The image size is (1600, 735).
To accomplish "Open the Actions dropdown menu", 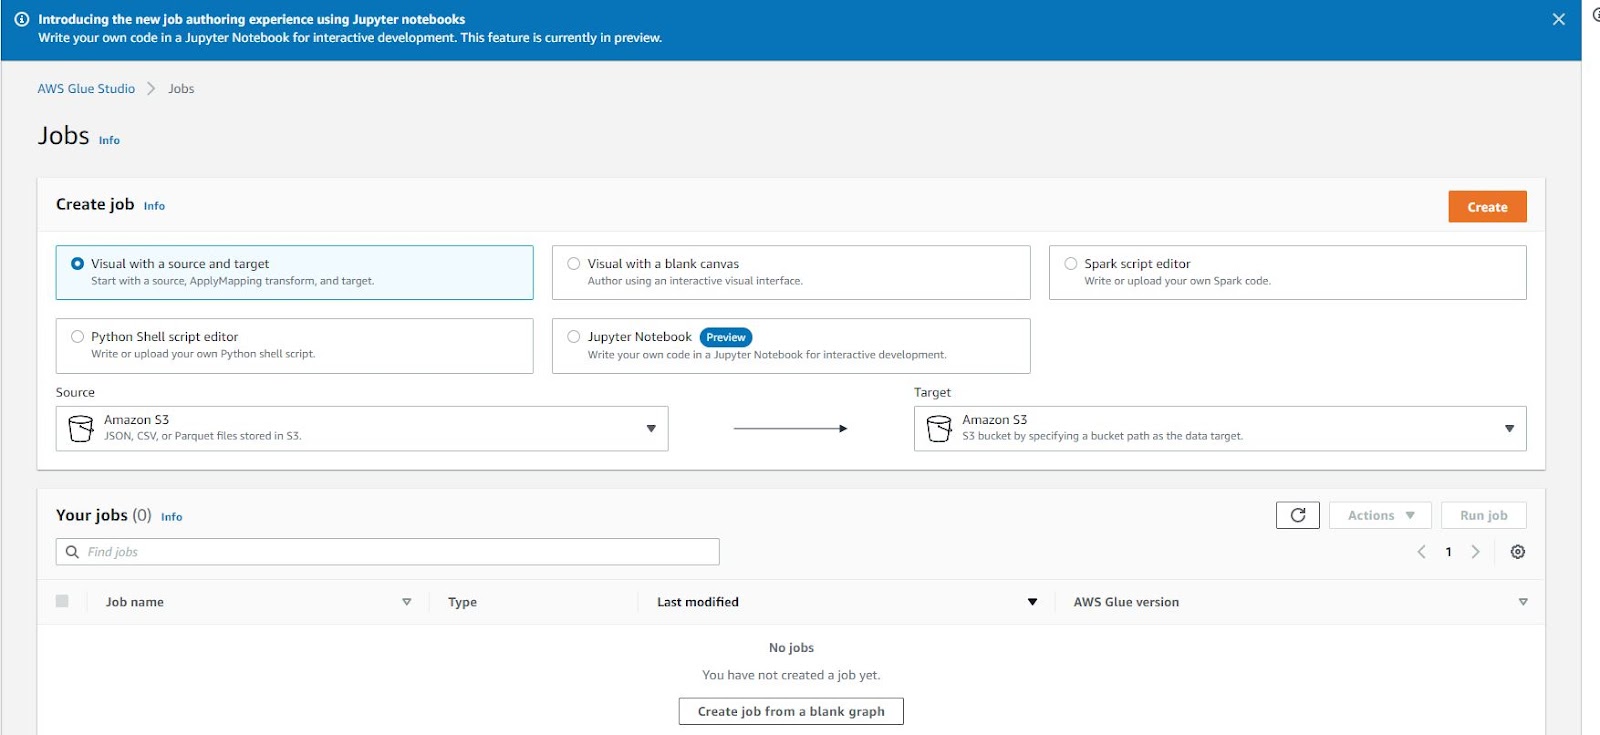I will click(x=1380, y=515).
